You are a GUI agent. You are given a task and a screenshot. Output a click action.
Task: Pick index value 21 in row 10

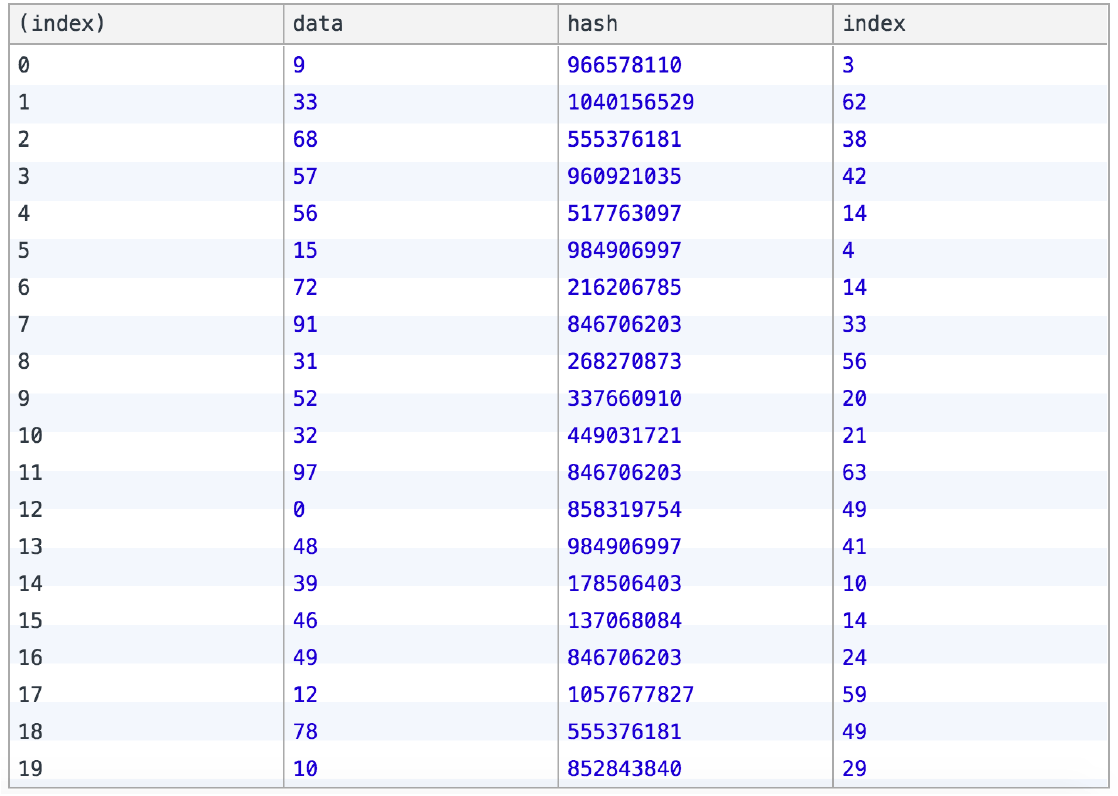[x=855, y=437]
